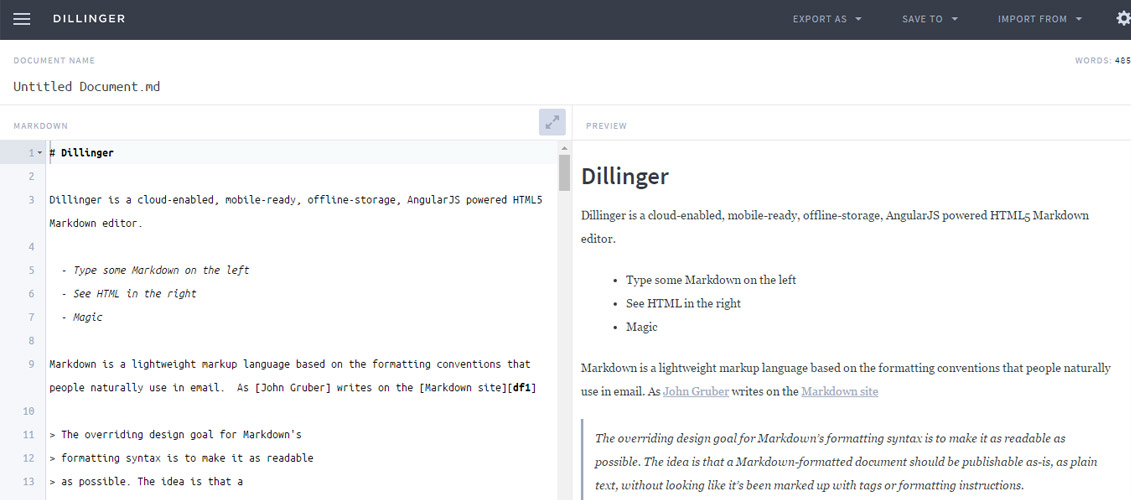Viewport: 1131px width, 500px height.
Task: Open the Markdown site link in preview
Action: tap(839, 392)
